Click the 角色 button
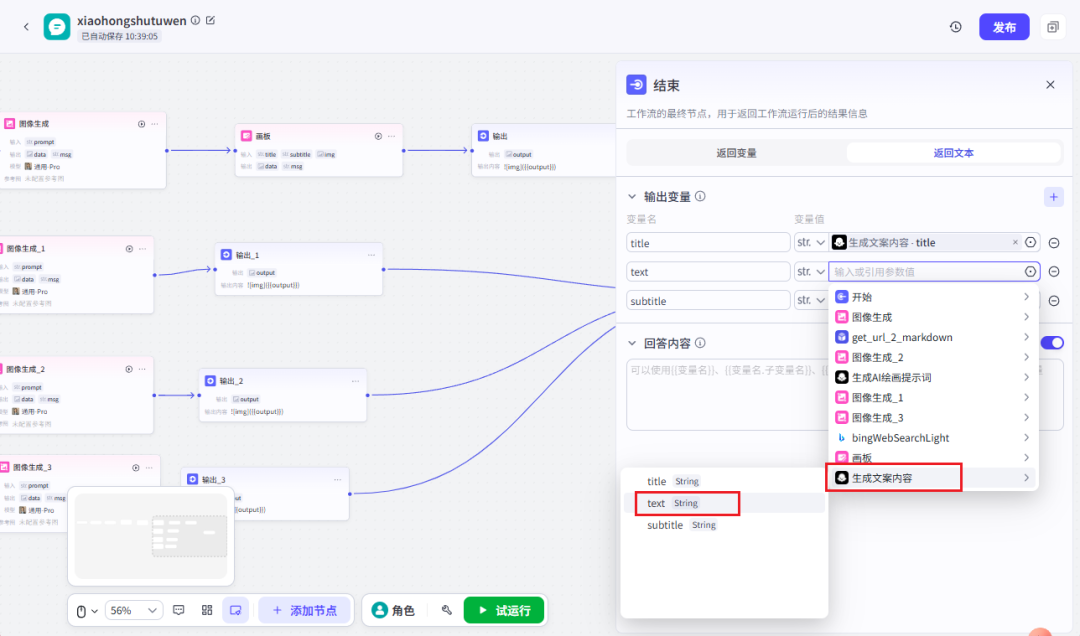This screenshot has width=1080, height=636. pos(393,611)
